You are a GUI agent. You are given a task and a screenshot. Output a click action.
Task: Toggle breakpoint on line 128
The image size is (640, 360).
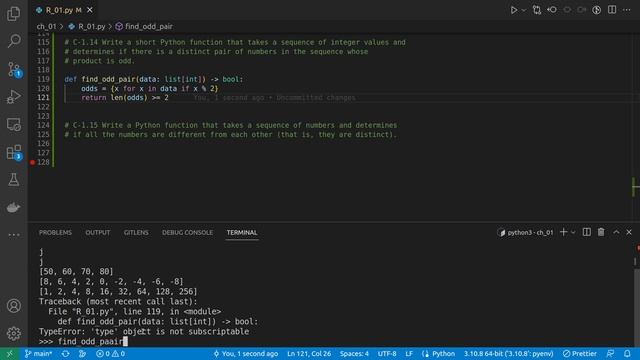(x=33, y=162)
